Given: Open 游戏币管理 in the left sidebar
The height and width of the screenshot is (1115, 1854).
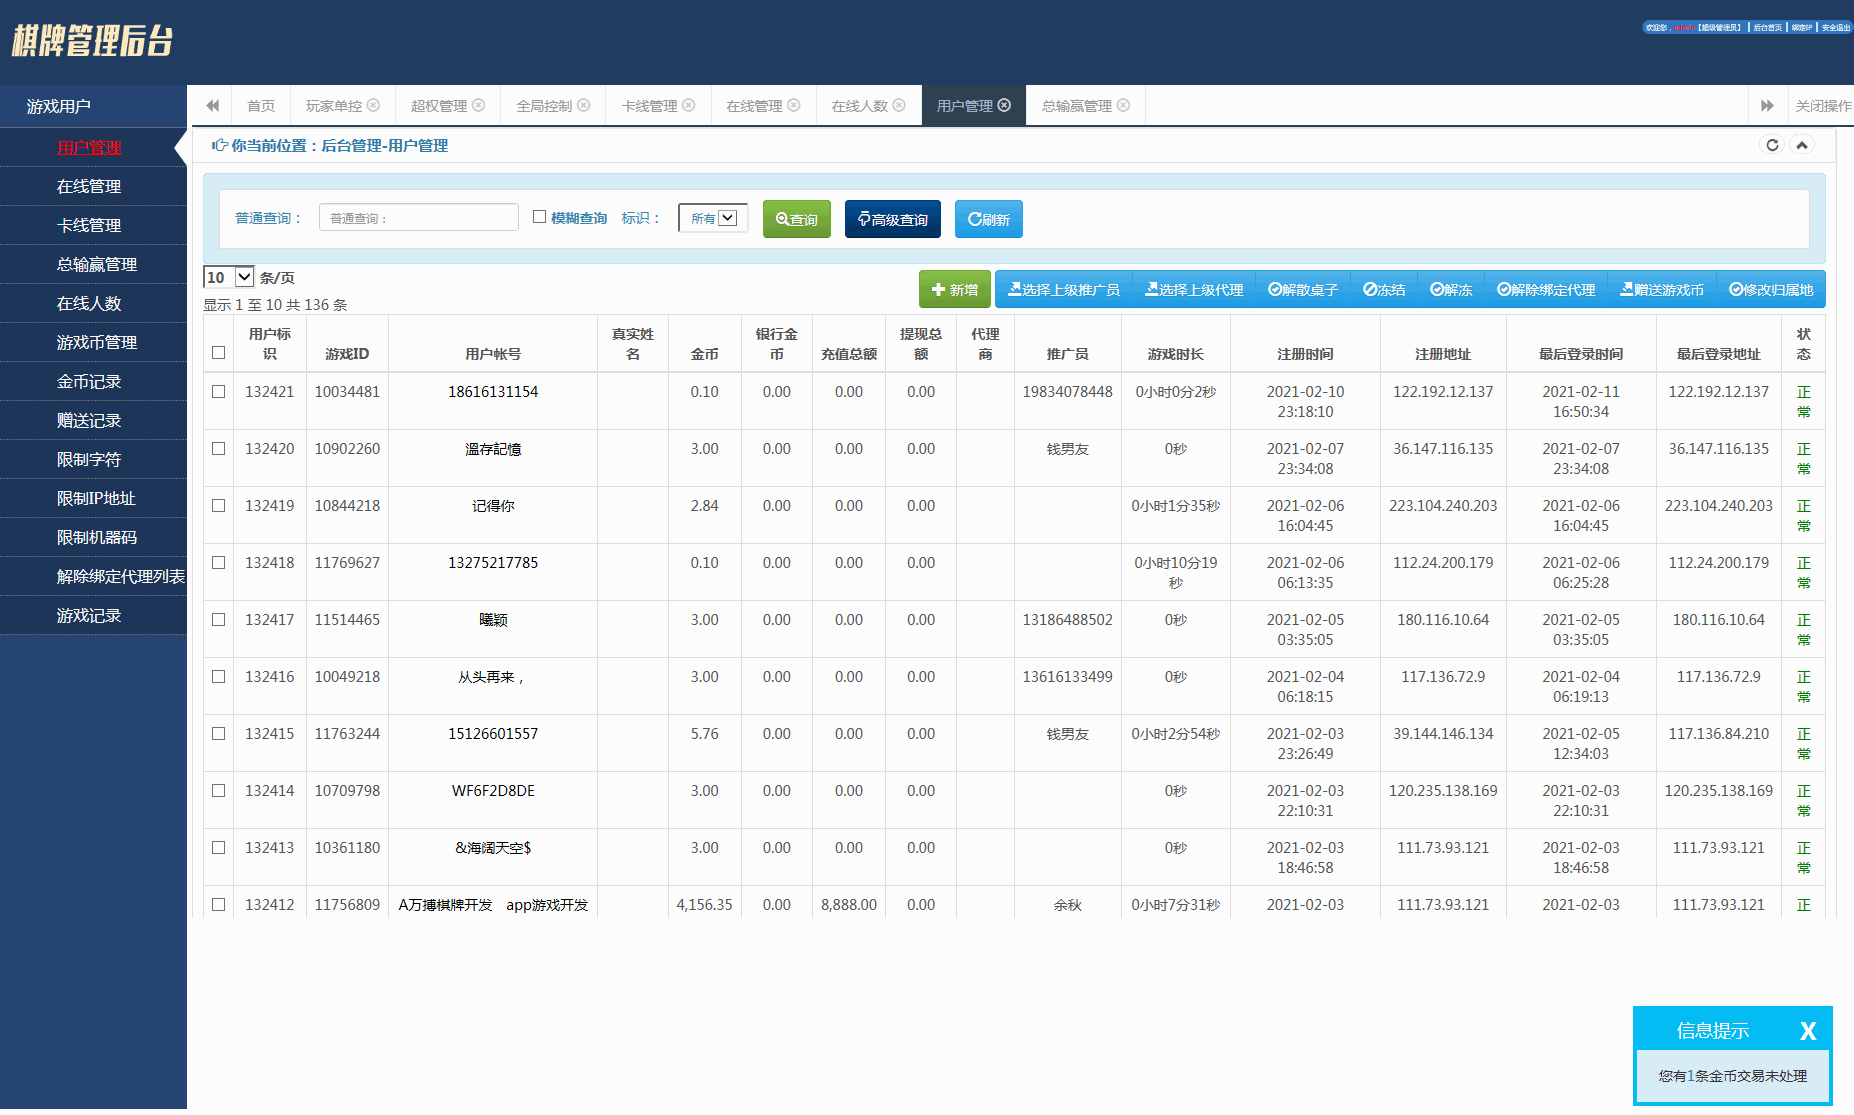Looking at the screenshot, I should coord(96,342).
